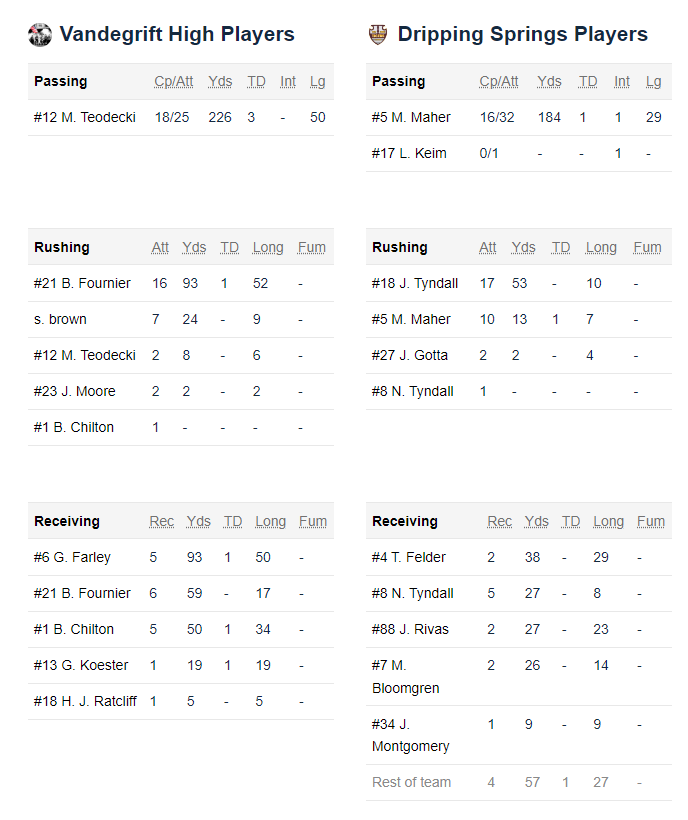
Task: Select receiver #4 T. Felder
Action: 408,557
